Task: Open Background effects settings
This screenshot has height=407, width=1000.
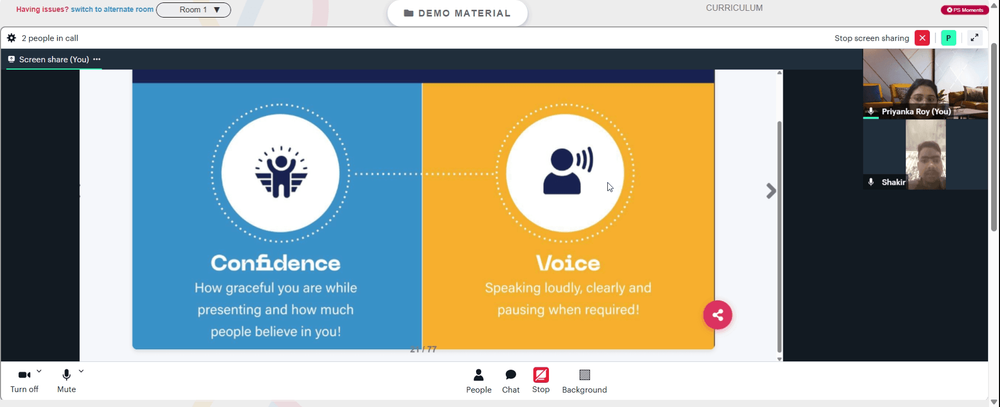Action: coord(584,381)
